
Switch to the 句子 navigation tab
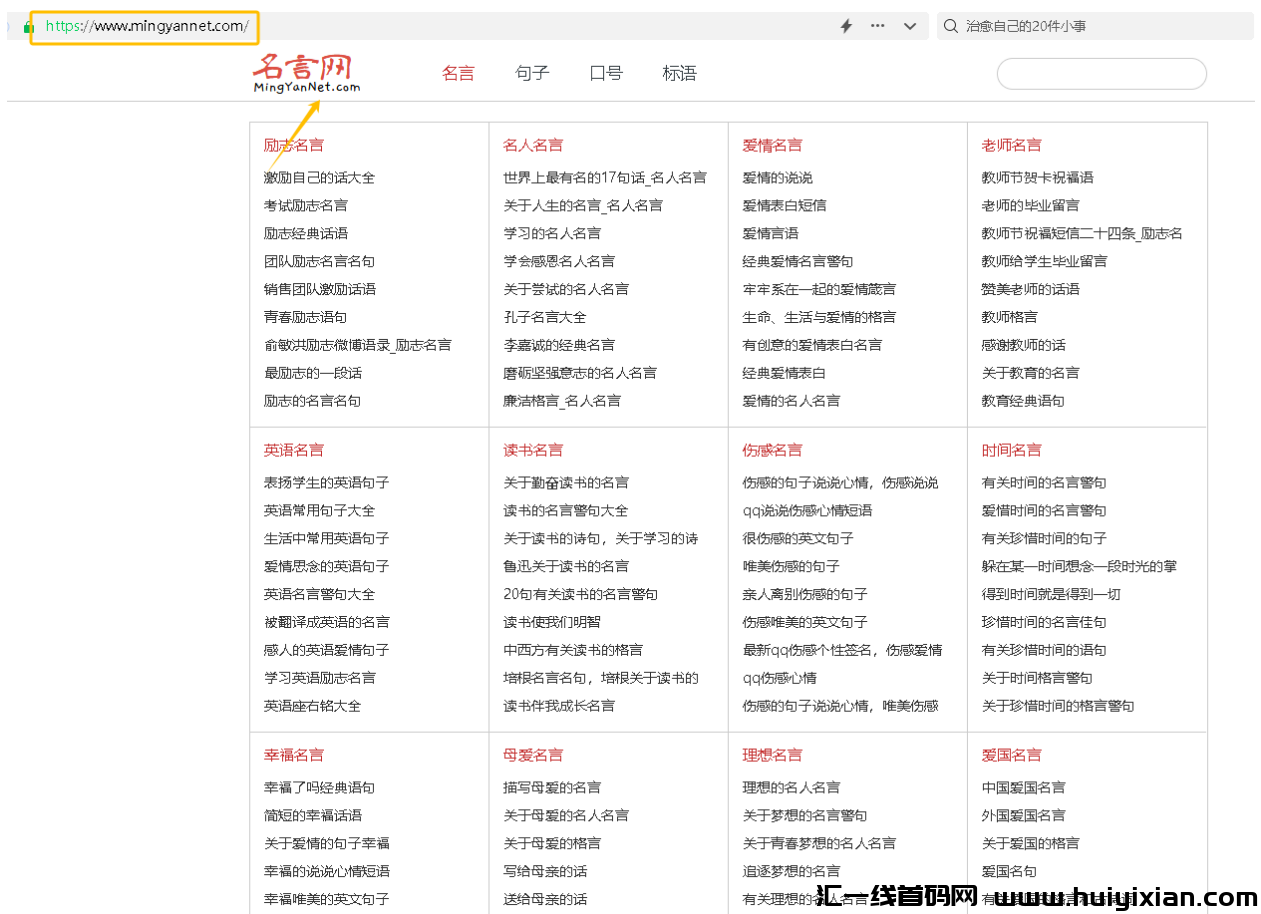tap(531, 73)
